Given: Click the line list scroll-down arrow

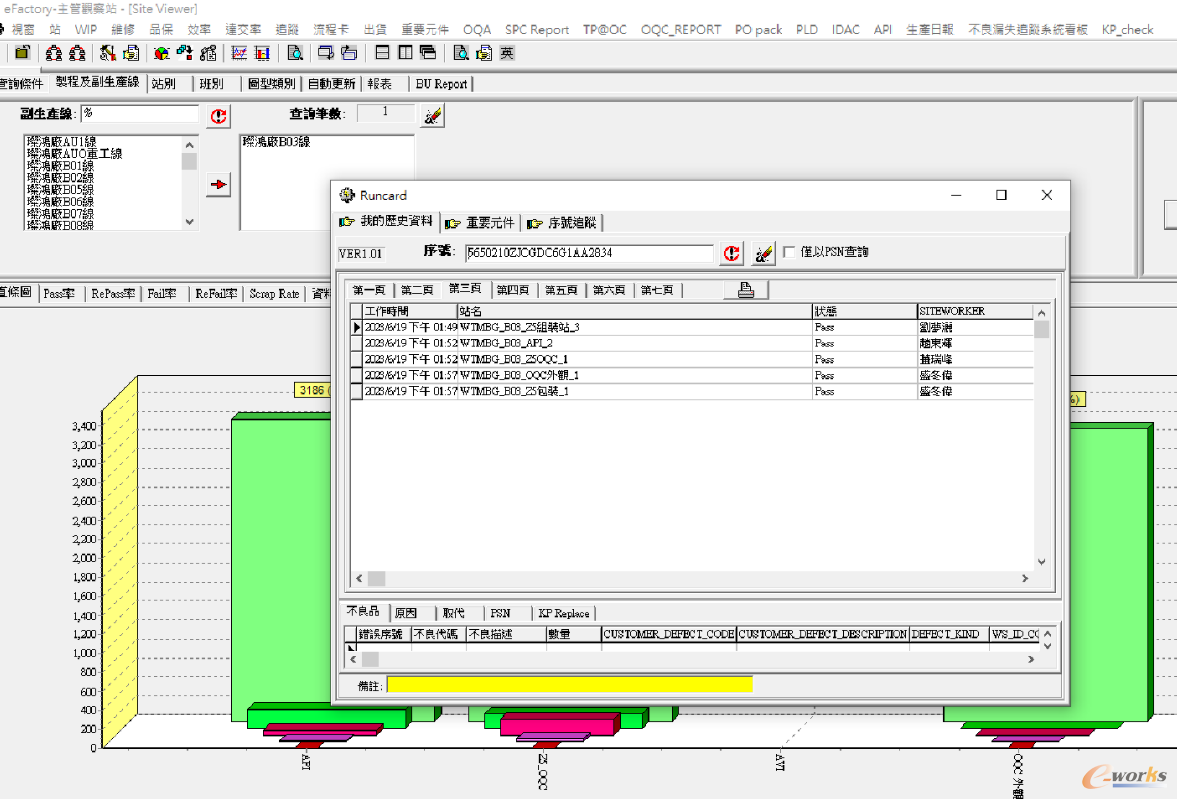Looking at the screenshot, I should click(189, 222).
